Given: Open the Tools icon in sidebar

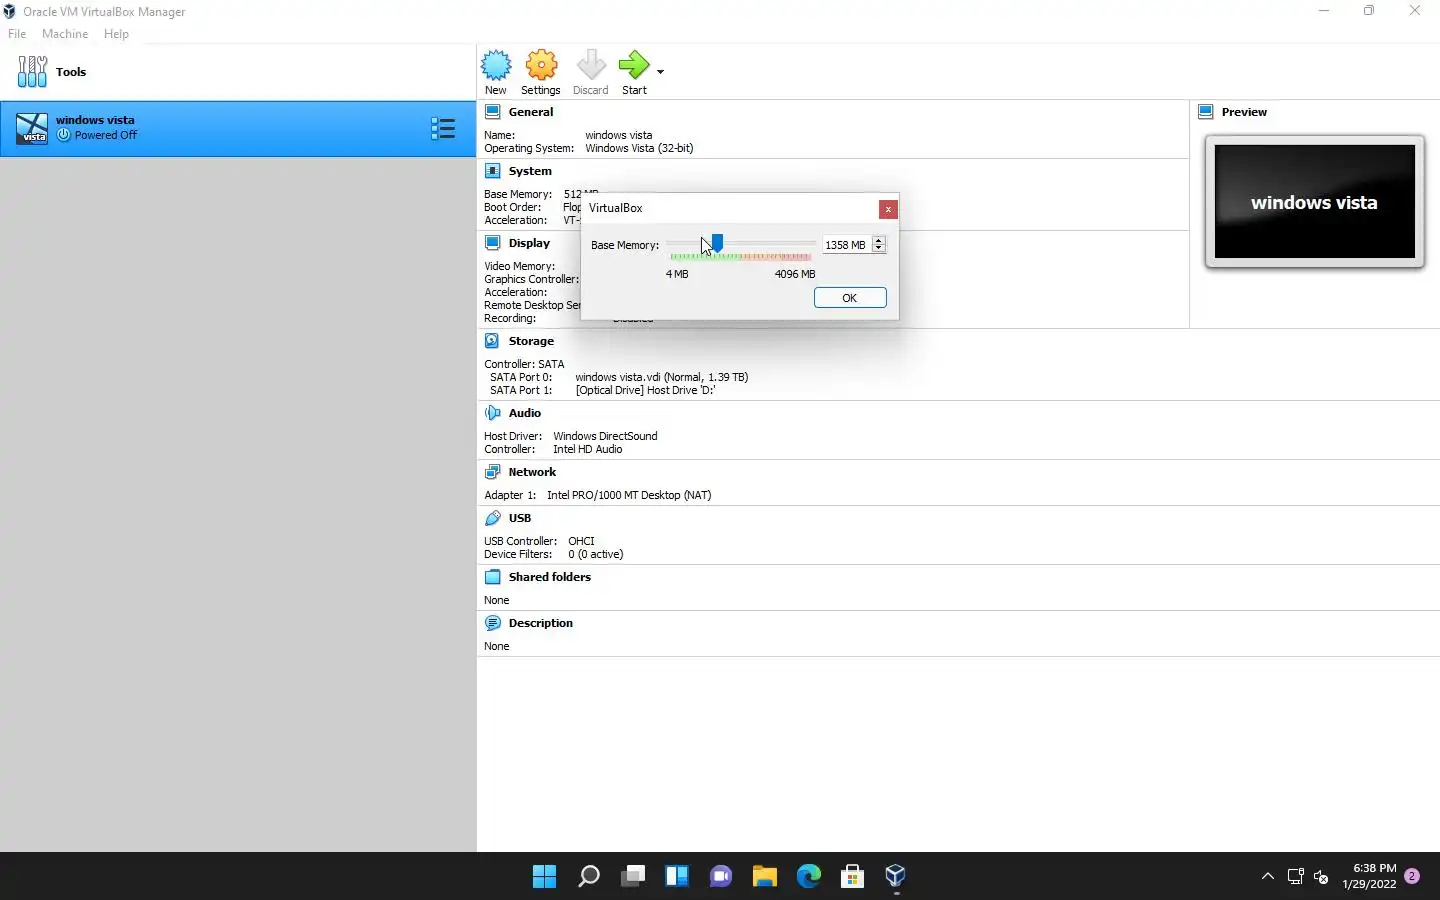Looking at the screenshot, I should click(x=32, y=71).
